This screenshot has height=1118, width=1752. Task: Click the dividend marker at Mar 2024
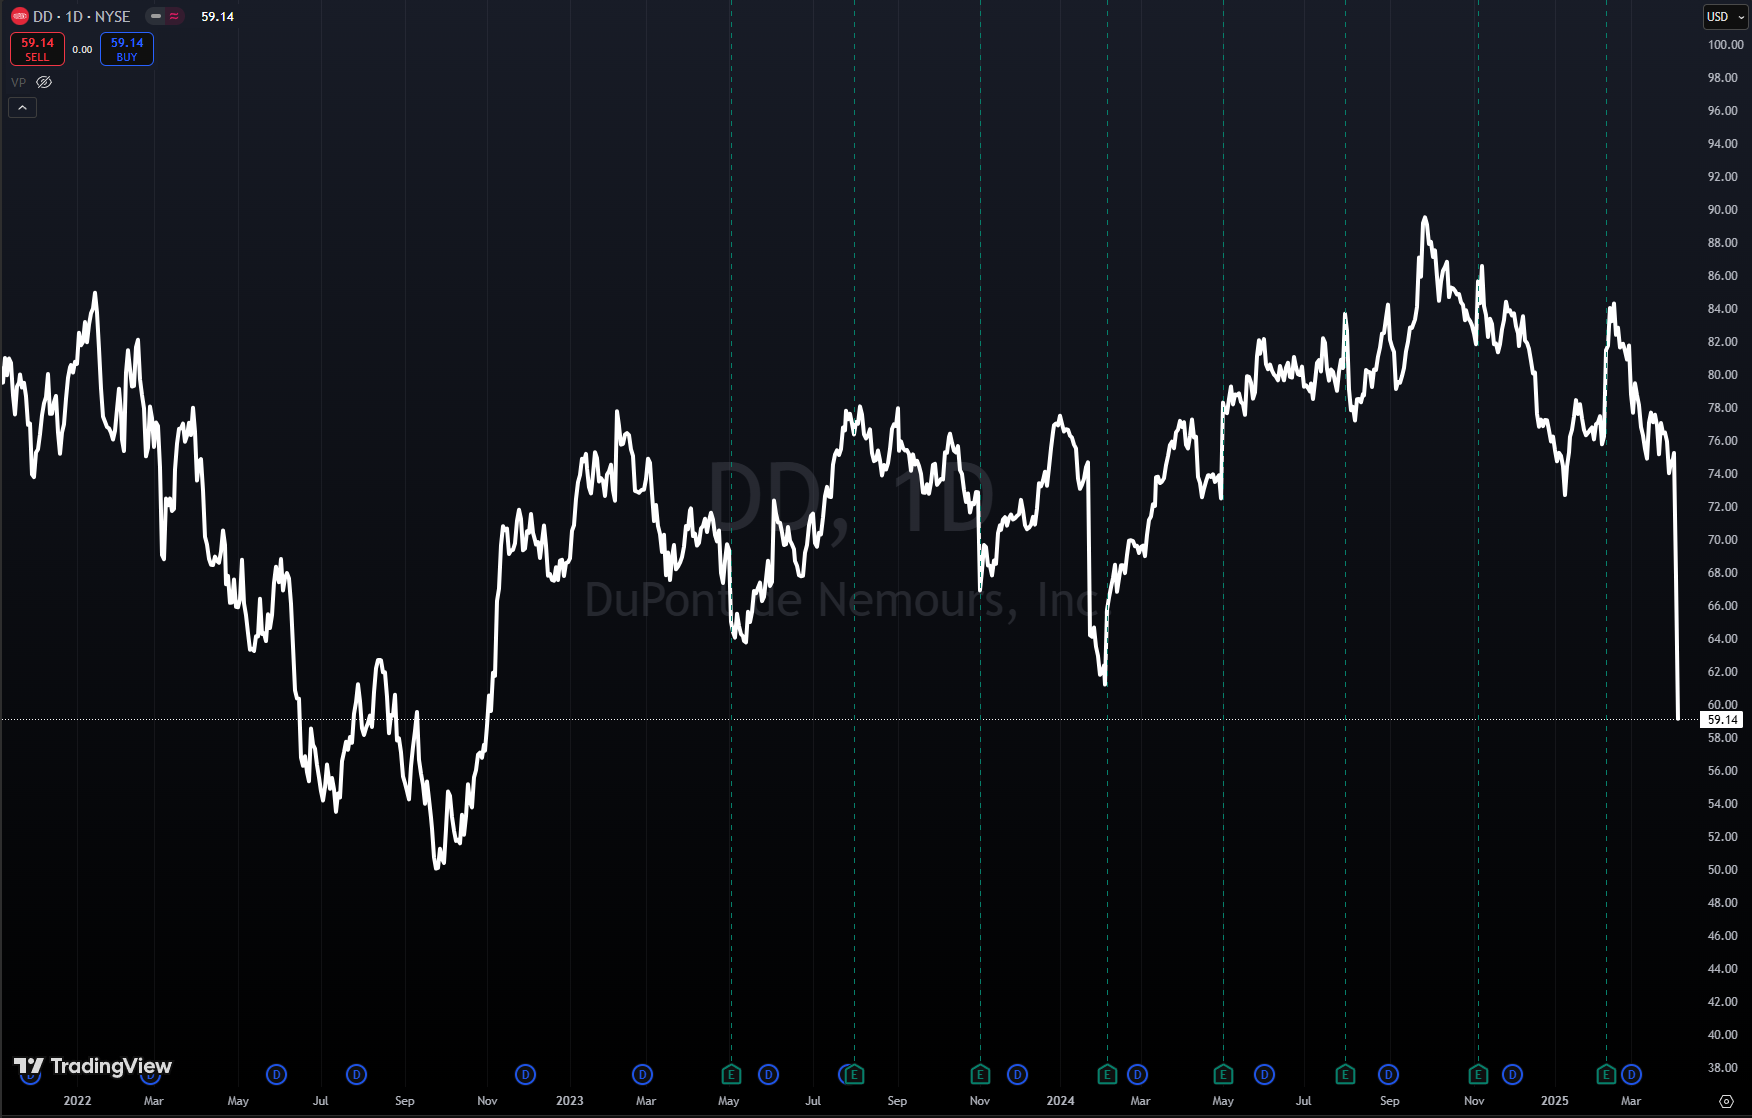[1137, 1075]
